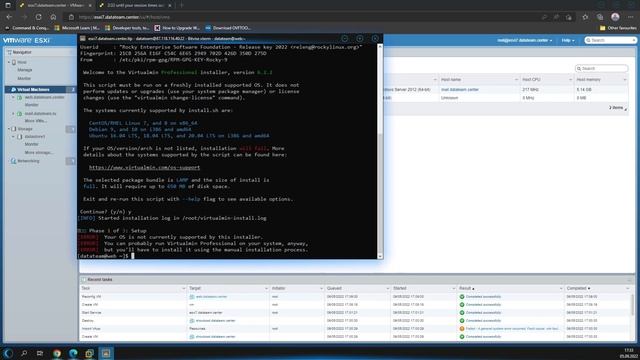The image size is (640, 360).
Task: Open browser favorites star icon
Action: click(x=585, y=17)
